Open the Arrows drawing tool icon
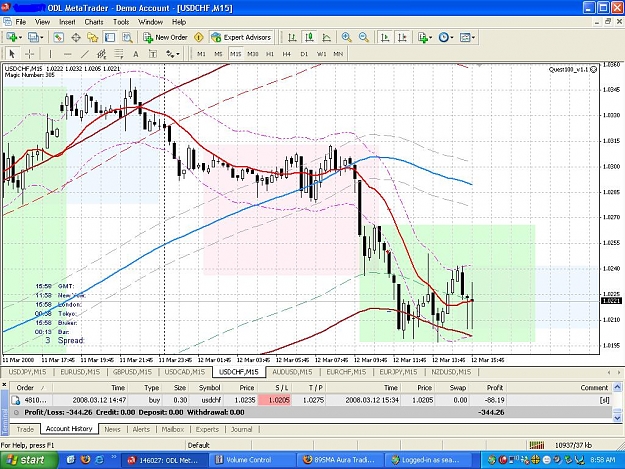 coord(170,54)
